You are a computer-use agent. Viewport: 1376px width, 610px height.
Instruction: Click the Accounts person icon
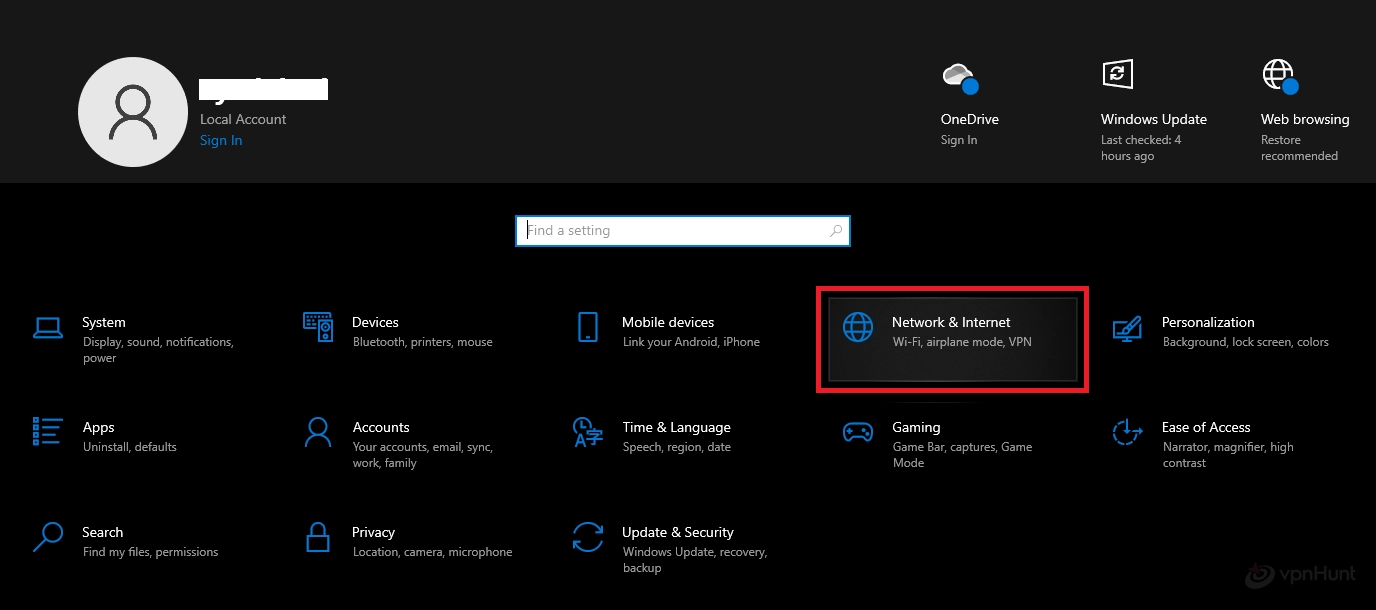click(318, 432)
